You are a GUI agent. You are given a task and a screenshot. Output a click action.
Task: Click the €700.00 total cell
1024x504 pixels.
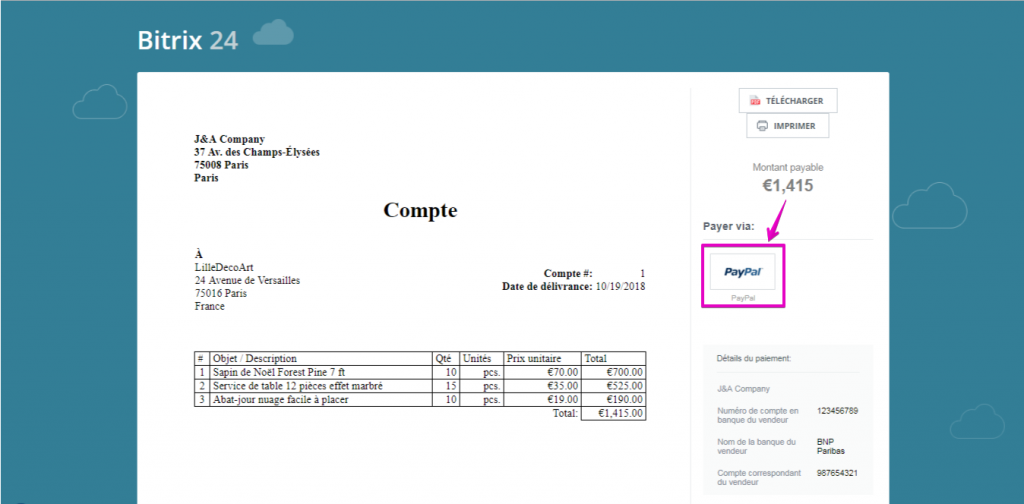[x=613, y=372]
